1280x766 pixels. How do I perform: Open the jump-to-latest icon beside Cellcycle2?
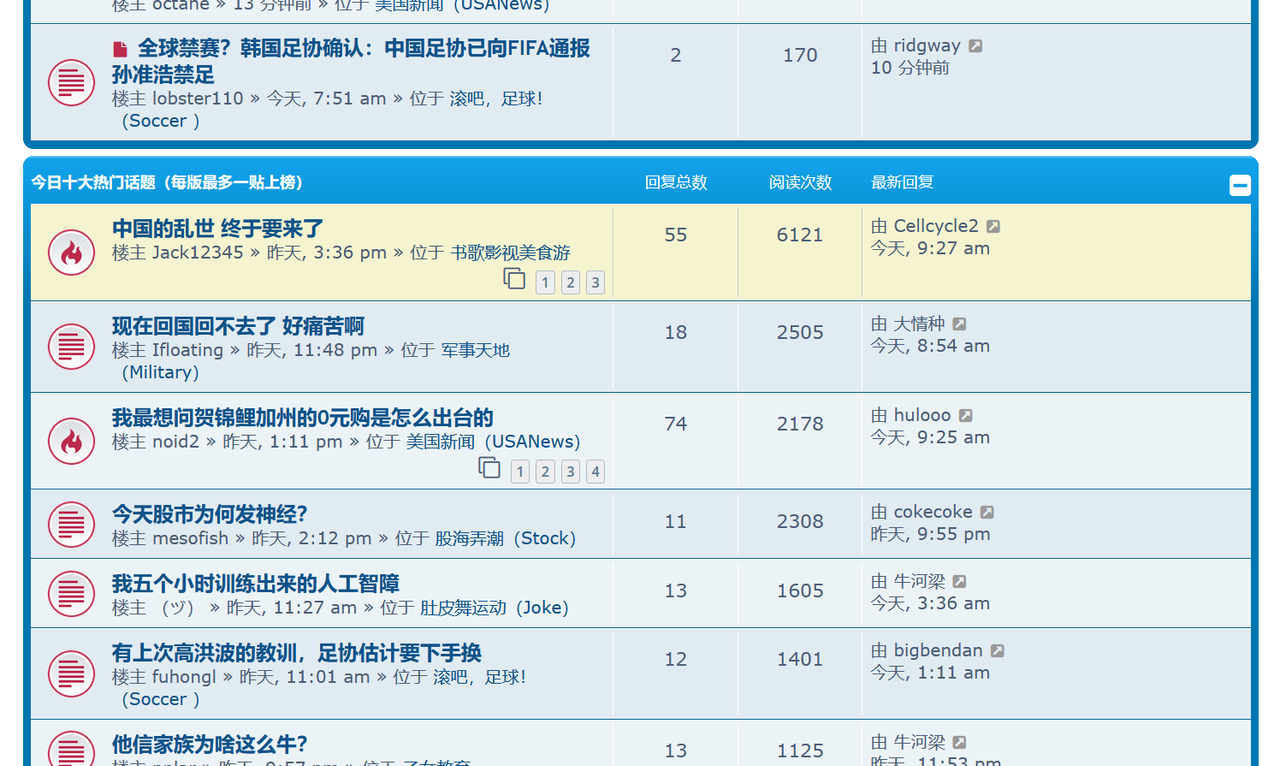[x=993, y=227]
